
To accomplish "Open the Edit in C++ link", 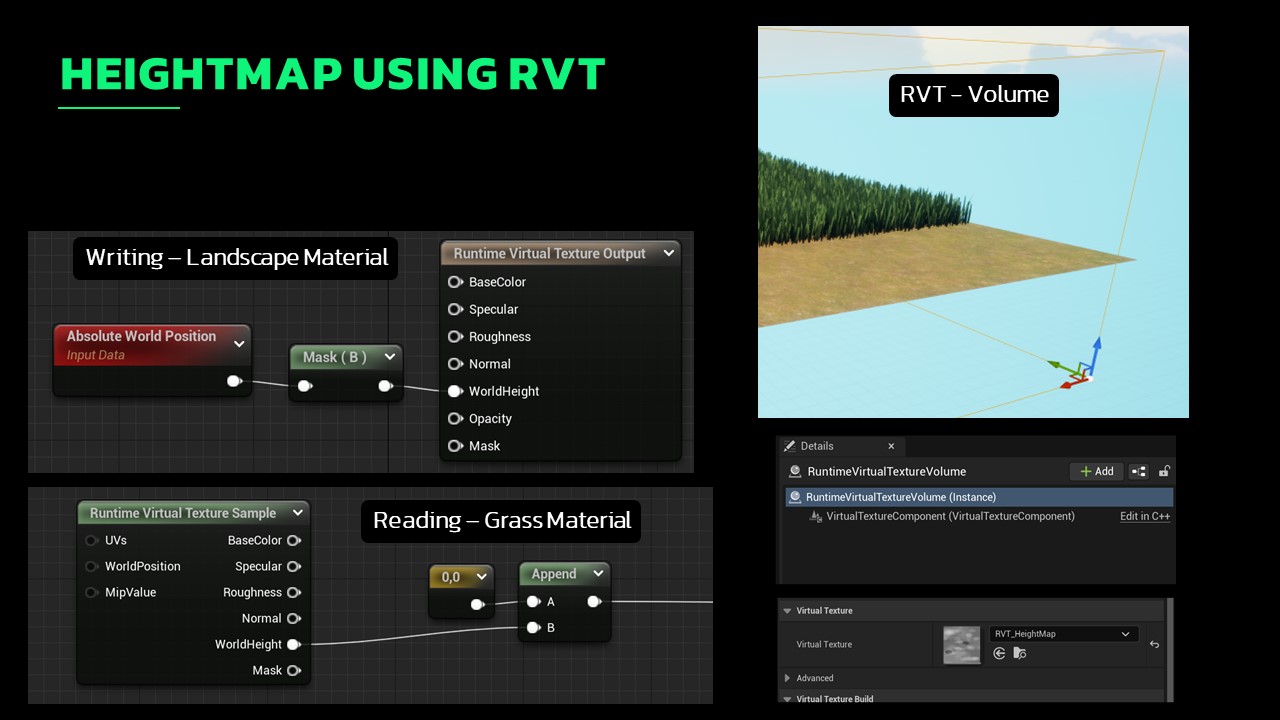I will [1144, 517].
